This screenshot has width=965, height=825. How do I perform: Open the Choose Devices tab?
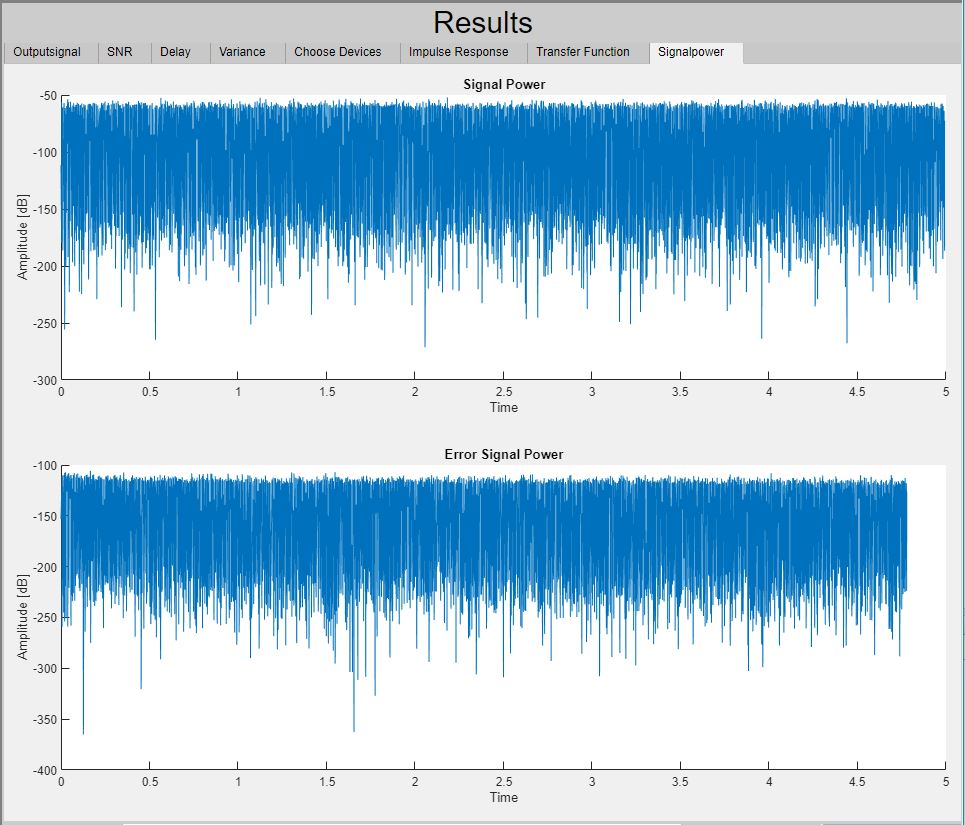point(337,52)
